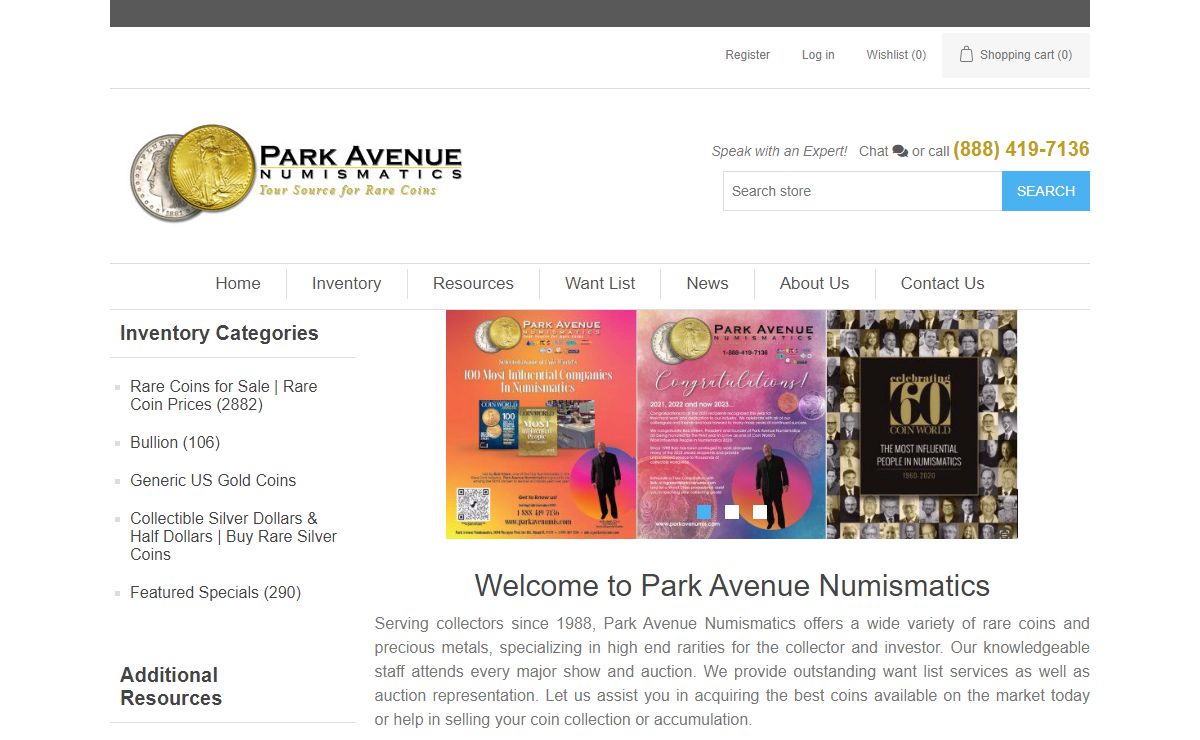1200x740 pixels.
Task: Open the Inventory menu item
Action: pos(346,283)
